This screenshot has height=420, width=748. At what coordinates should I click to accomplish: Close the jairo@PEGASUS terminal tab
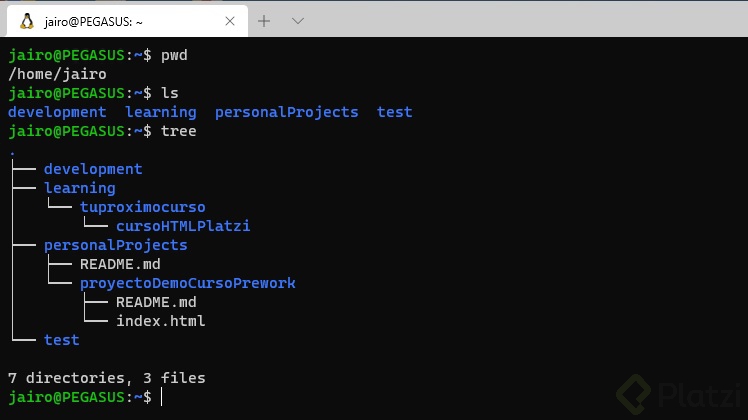click(x=233, y=20)
